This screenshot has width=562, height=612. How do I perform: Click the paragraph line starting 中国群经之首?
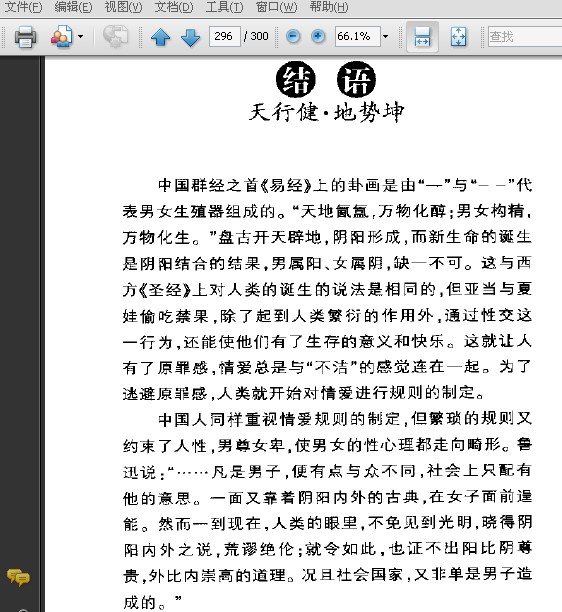pos(345,185)
